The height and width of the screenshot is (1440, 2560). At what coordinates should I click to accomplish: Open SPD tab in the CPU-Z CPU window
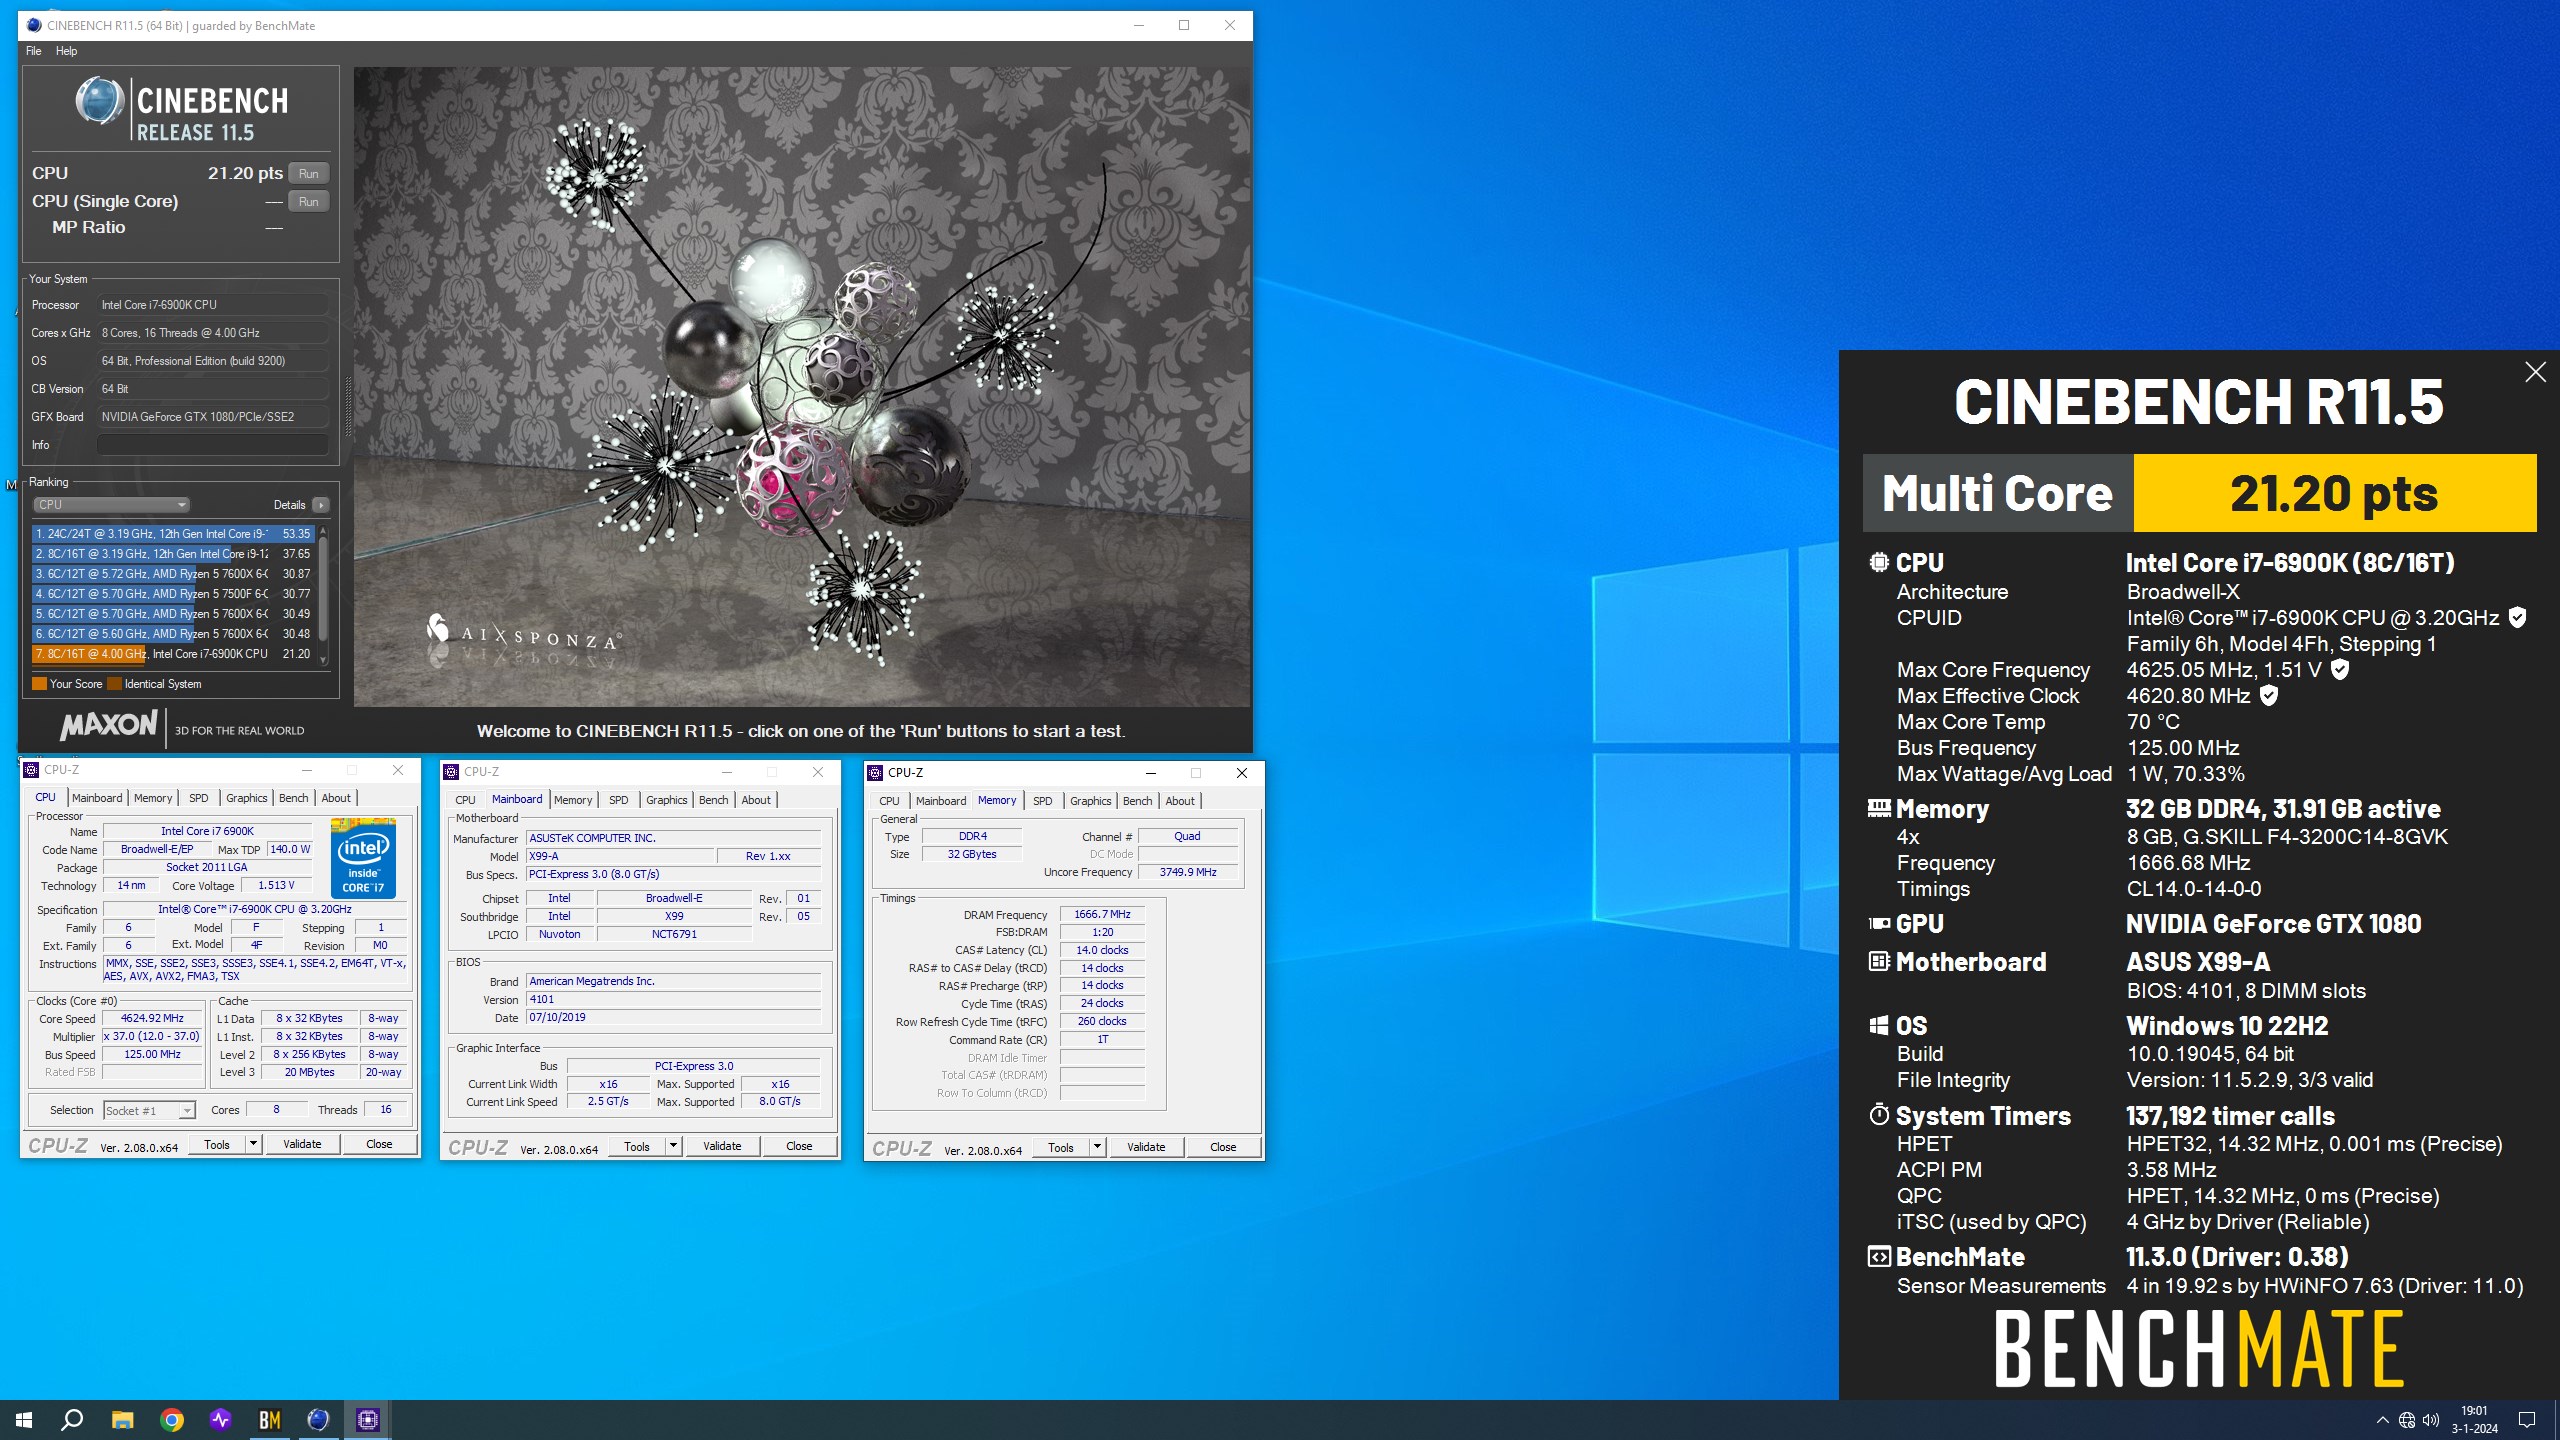(199, 798)
